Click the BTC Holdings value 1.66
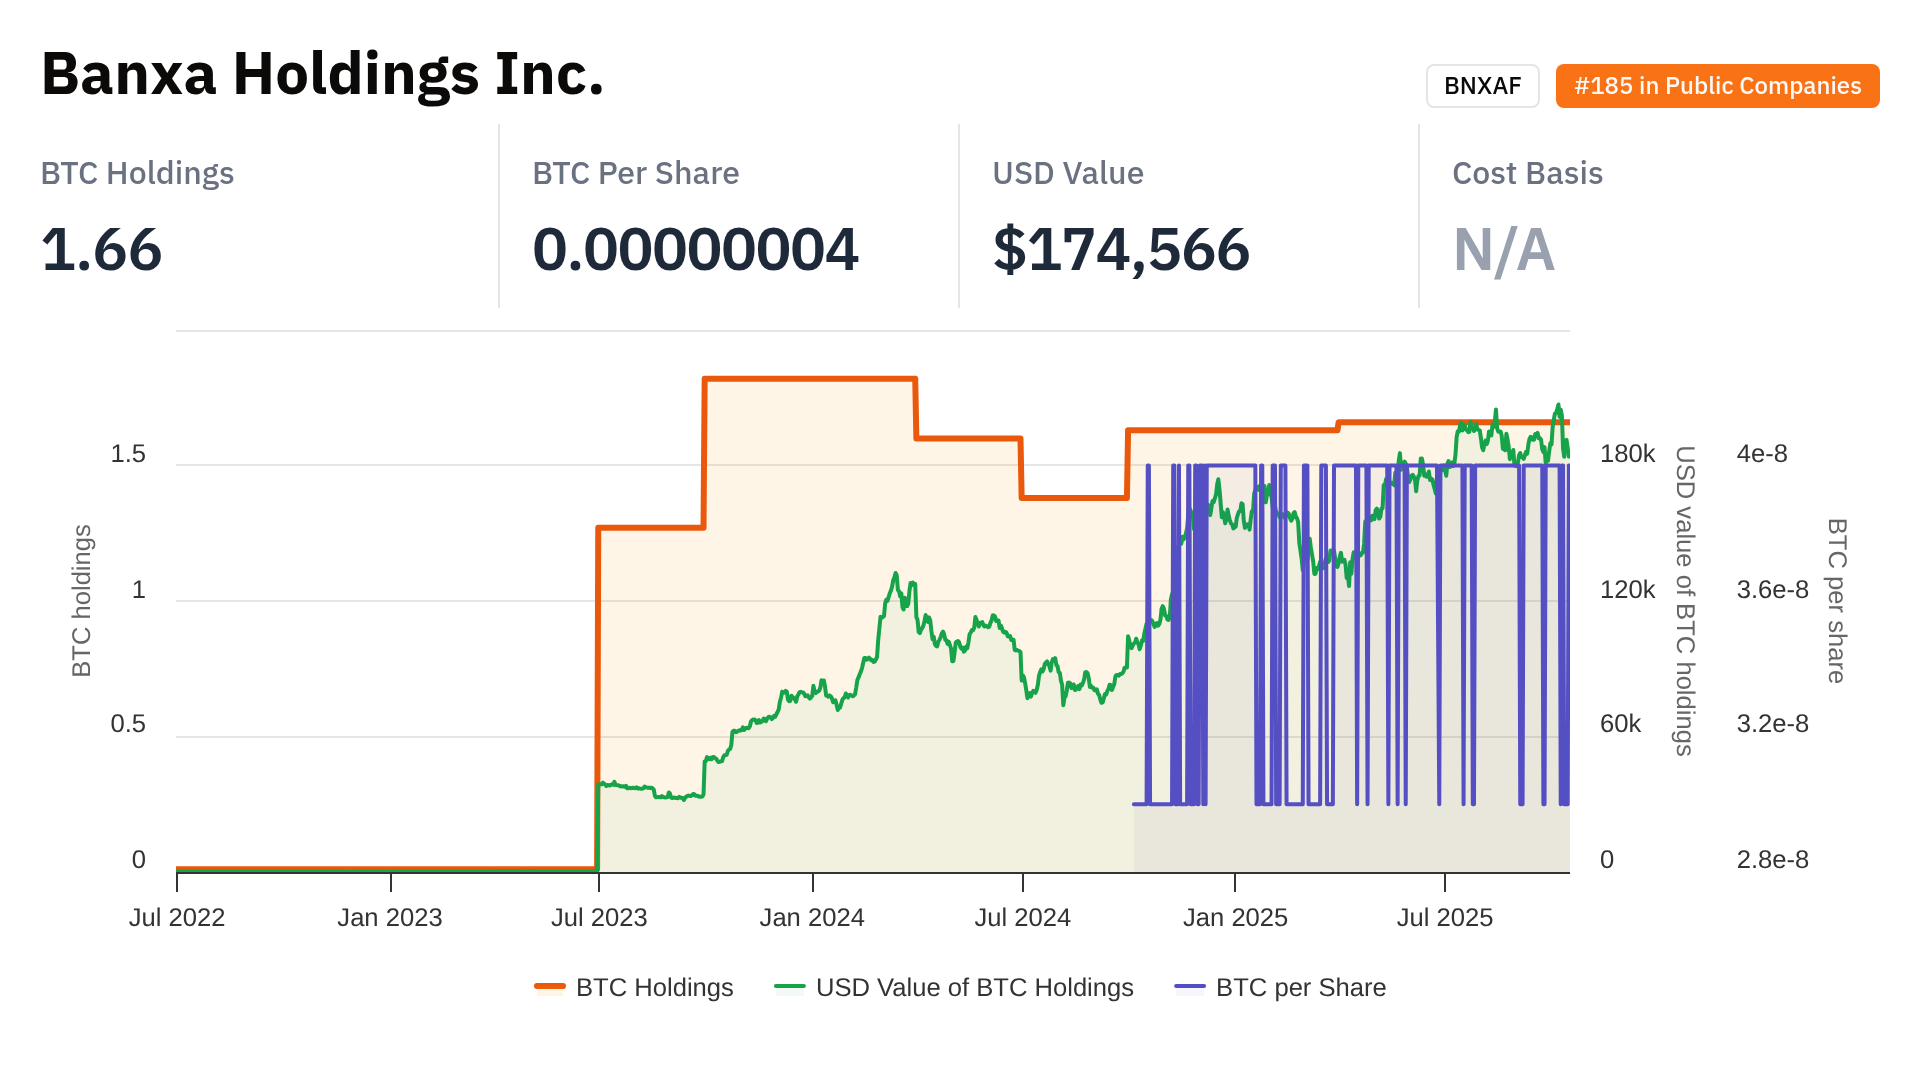Viewport: 1920px width, 1080px height. [x=101, y=249]
